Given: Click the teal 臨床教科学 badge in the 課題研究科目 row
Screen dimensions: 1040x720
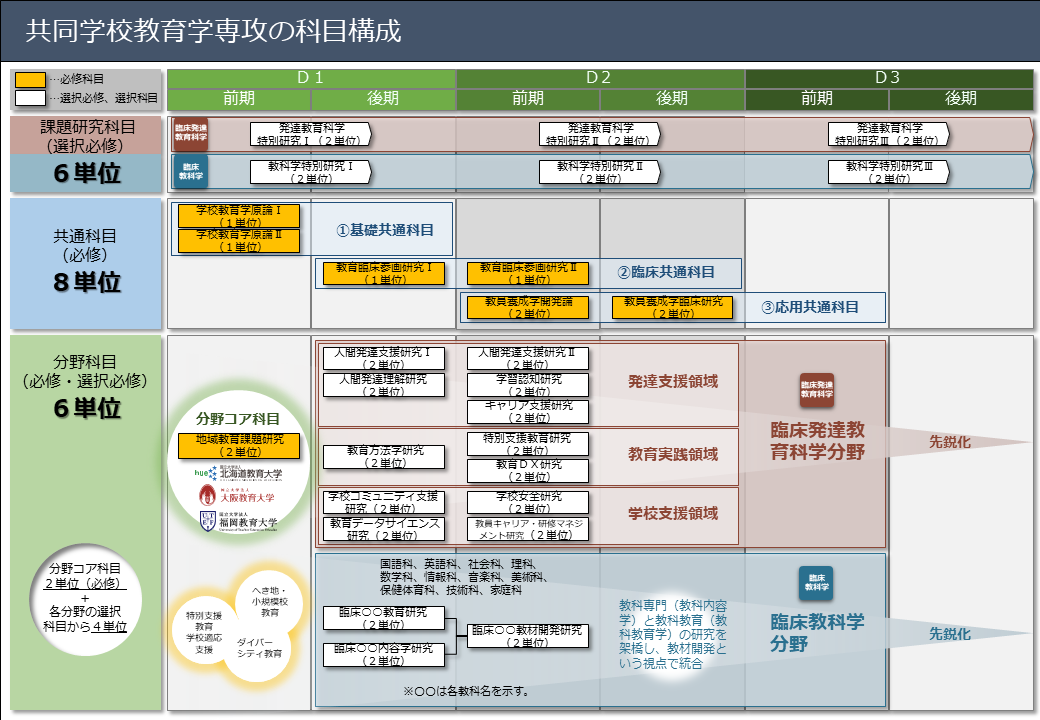Looking at the screenshot, I should 191,172.
